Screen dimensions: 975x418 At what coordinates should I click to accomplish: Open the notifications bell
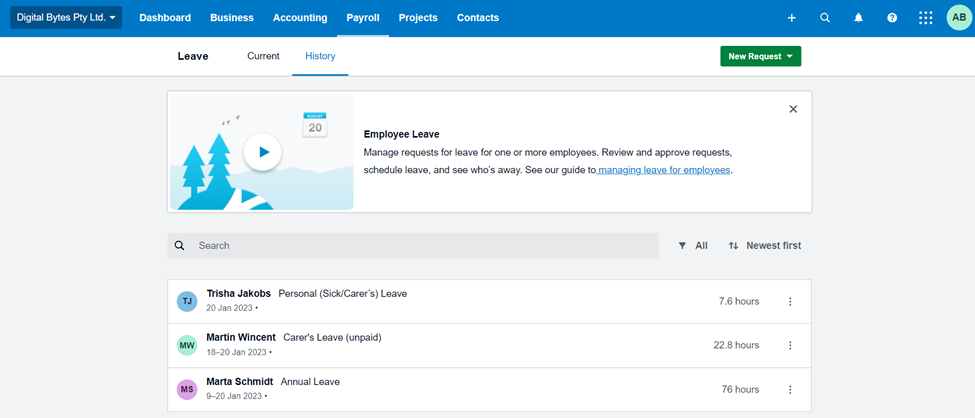click(x=859, y=18)
